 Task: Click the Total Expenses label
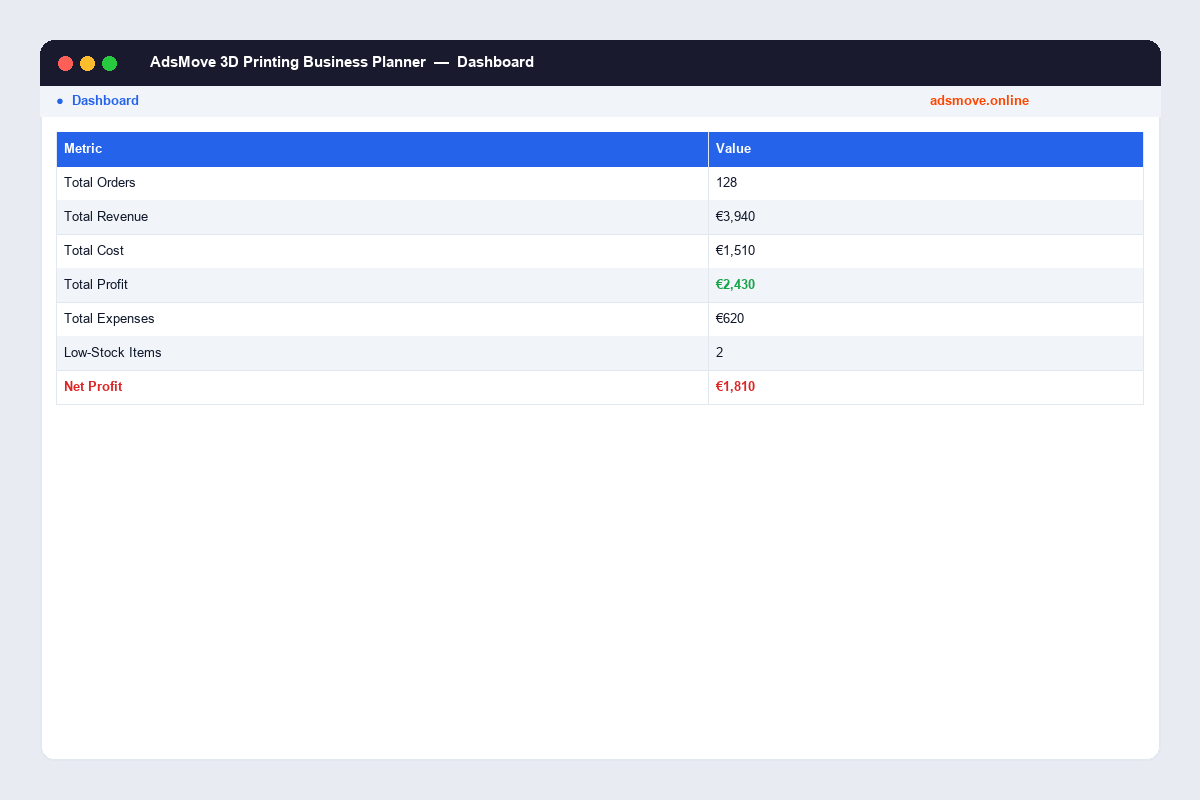(109, 319)
